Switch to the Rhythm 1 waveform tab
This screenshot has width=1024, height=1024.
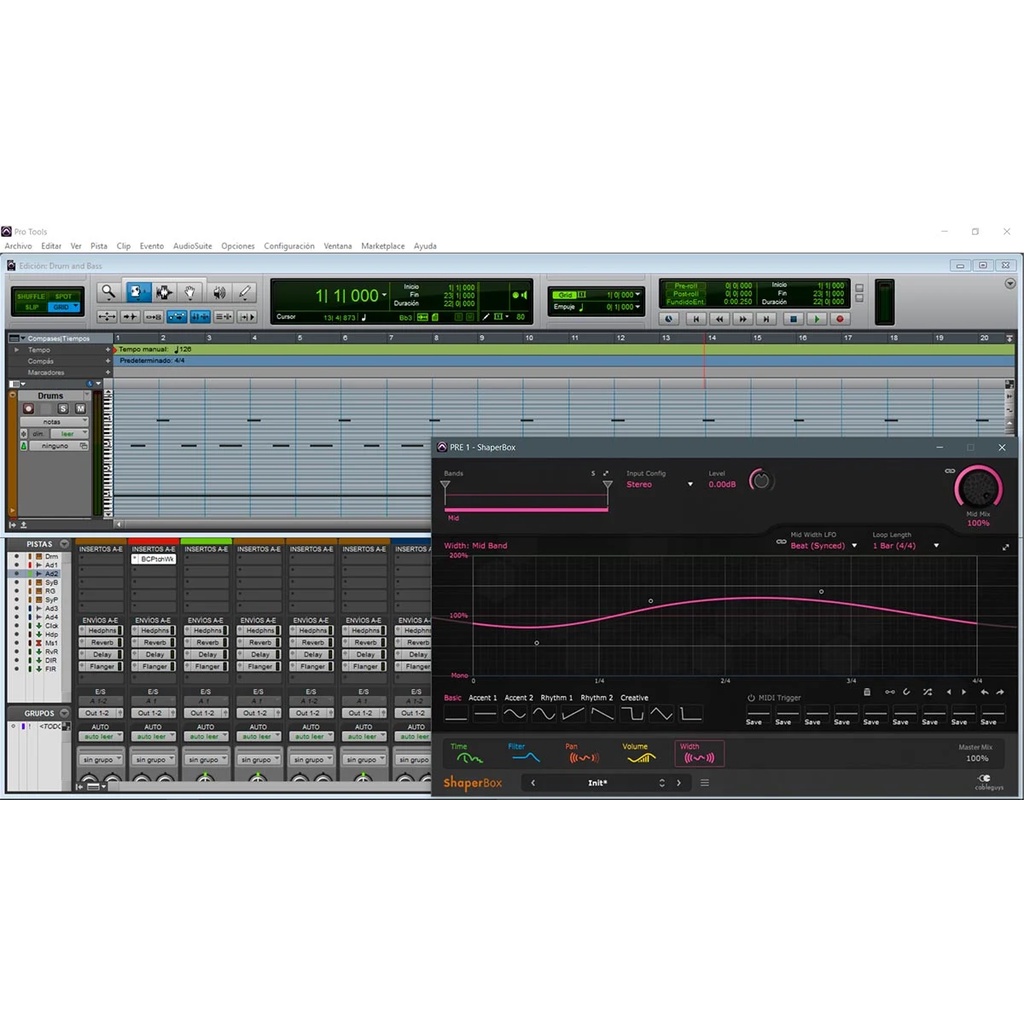(x=556, y=698)
